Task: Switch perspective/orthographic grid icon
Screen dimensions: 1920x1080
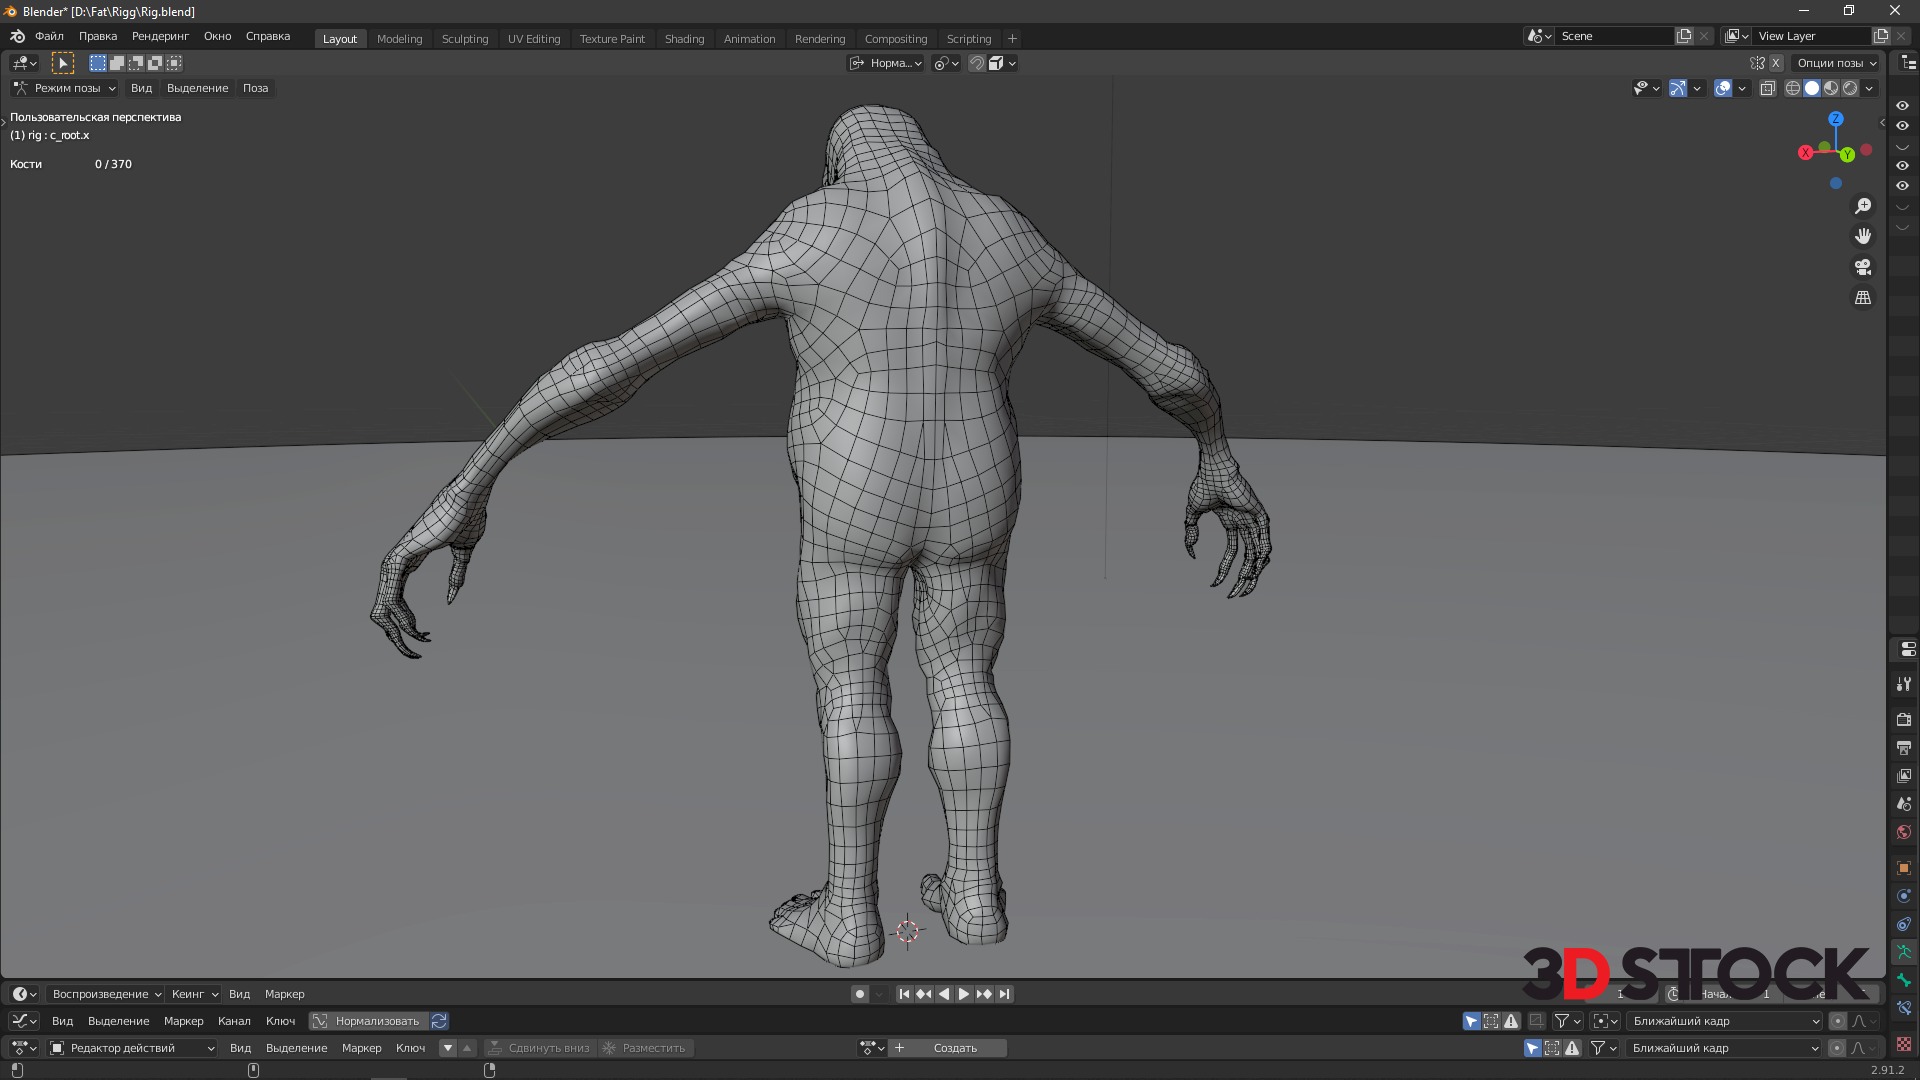Action: click(1863, 298)
